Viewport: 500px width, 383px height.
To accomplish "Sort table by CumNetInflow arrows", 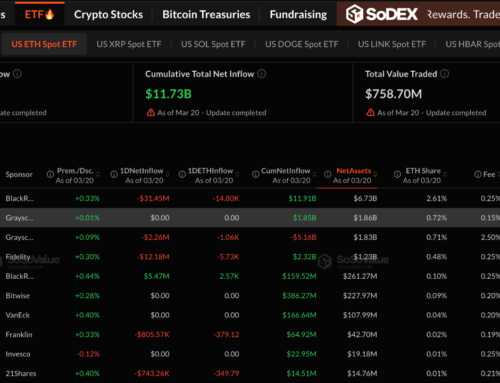I will tap(314, 174).
